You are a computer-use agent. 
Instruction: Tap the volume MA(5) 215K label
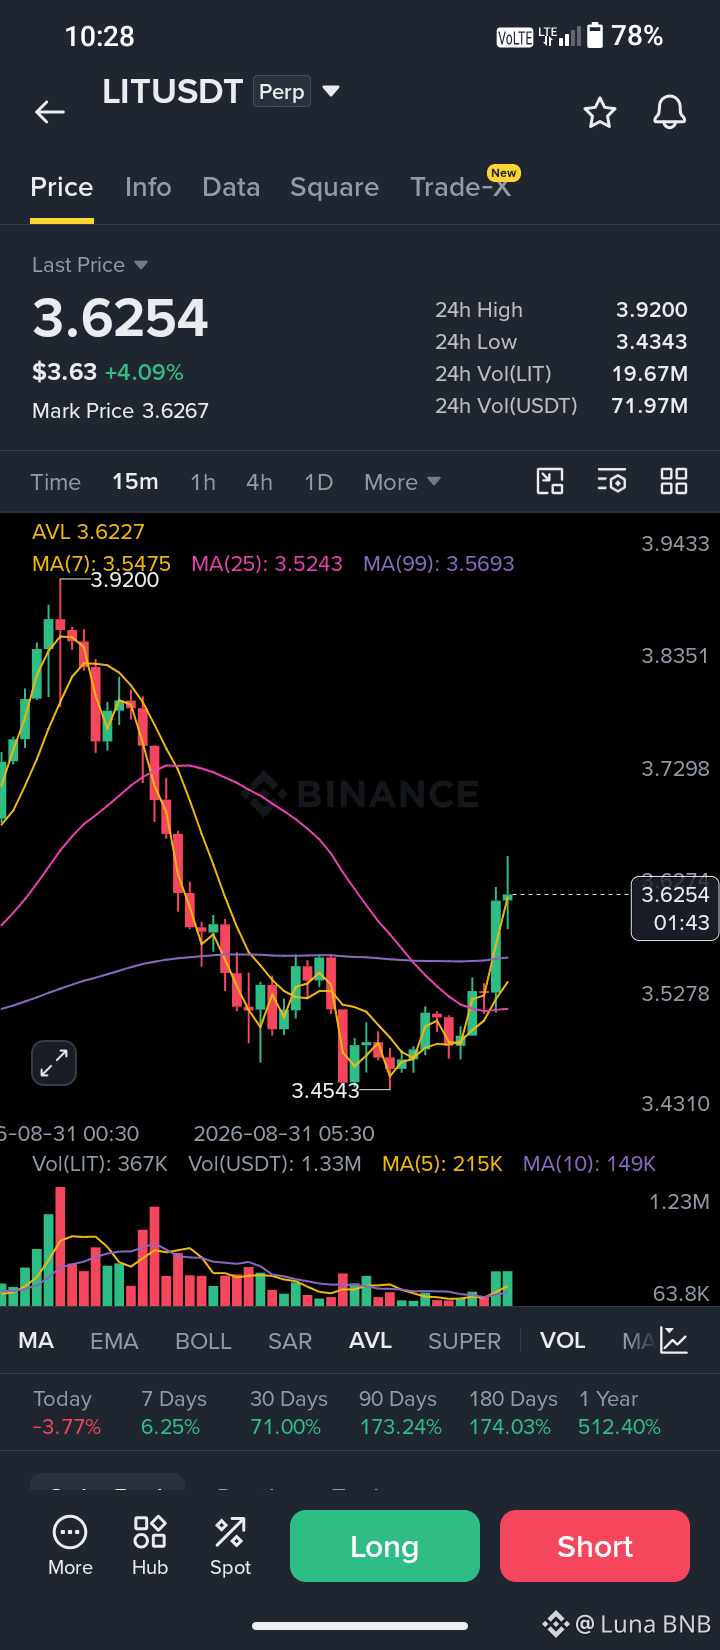tap(442, 1164)
